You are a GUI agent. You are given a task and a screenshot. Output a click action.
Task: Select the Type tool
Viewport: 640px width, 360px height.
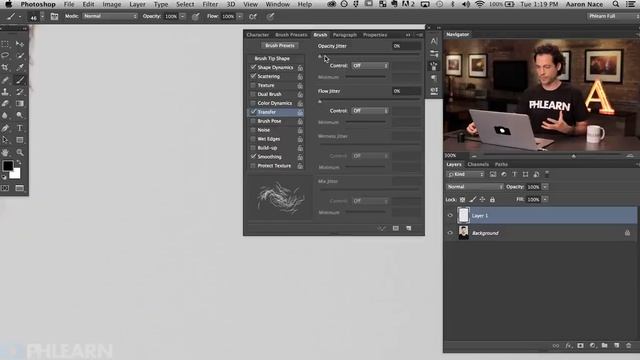(20, 128)
